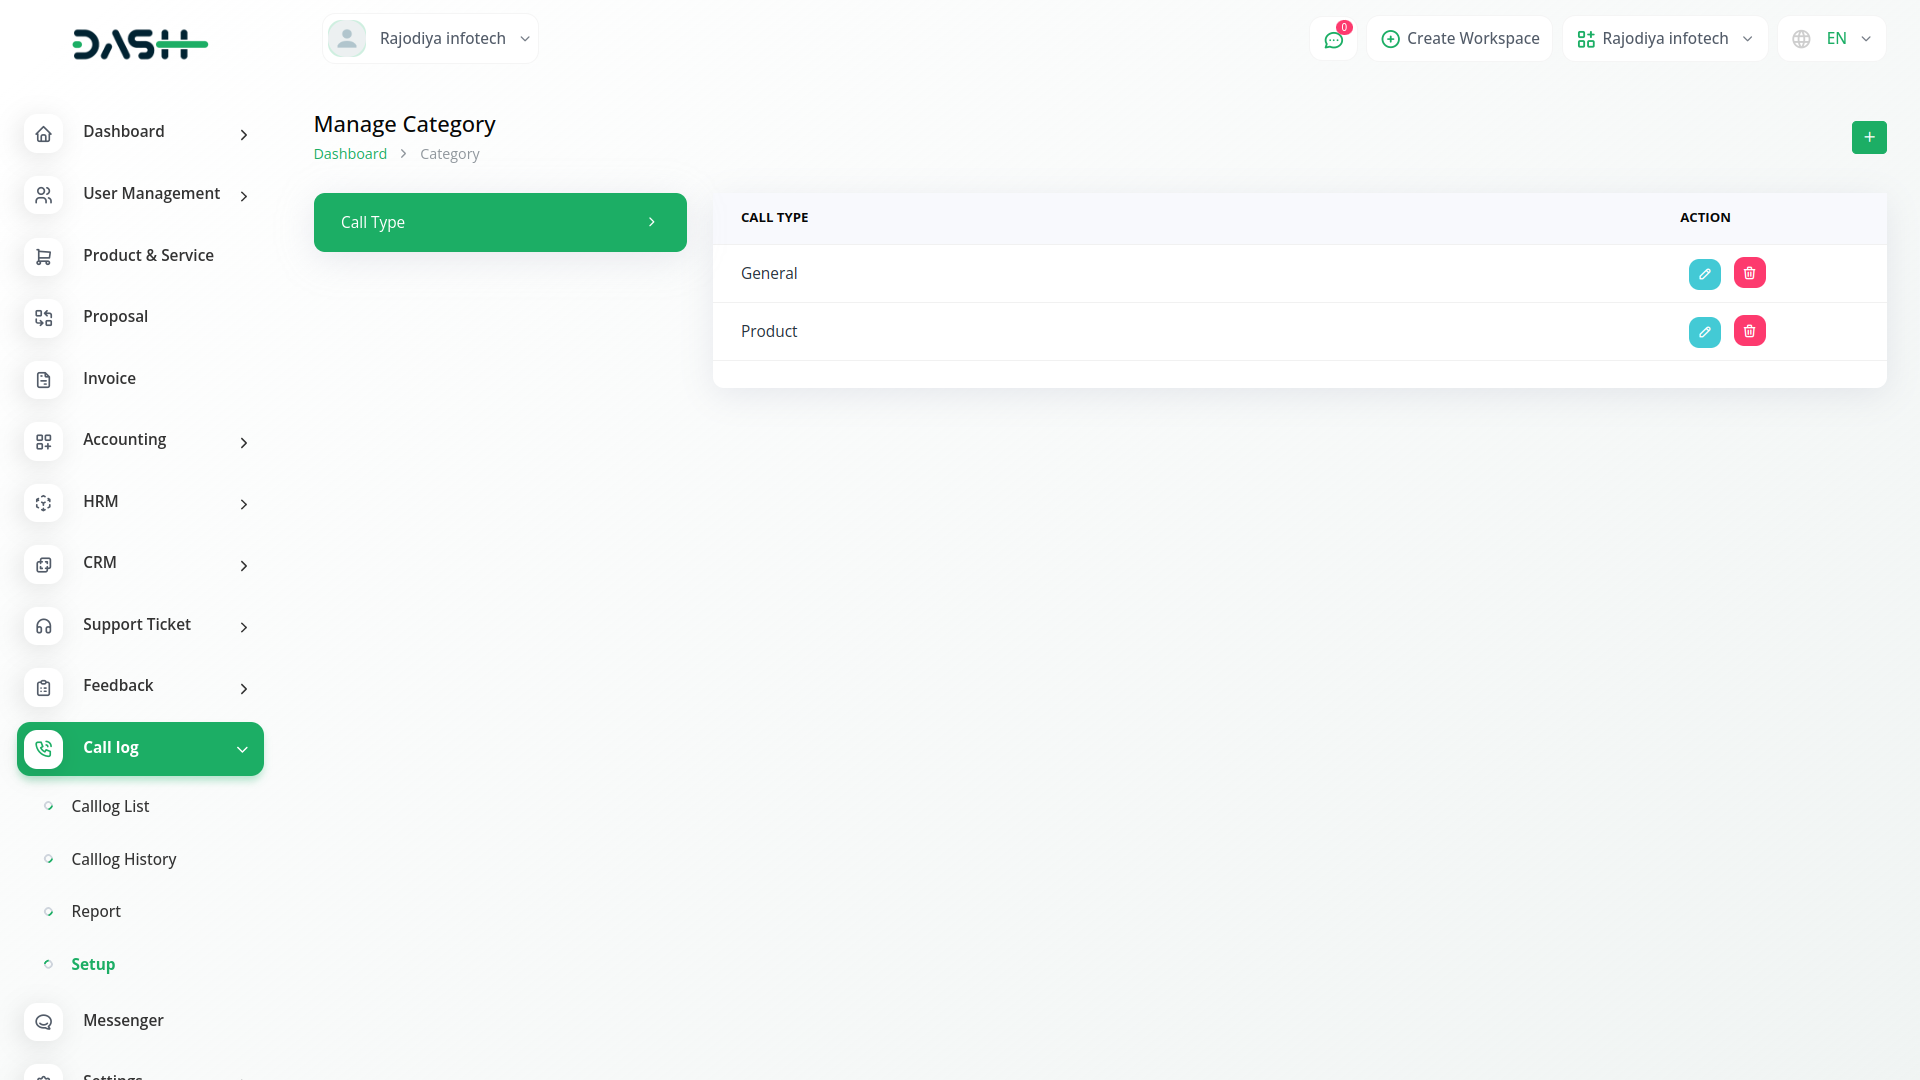Edit the Product call type

click(x=1704, y=332)
